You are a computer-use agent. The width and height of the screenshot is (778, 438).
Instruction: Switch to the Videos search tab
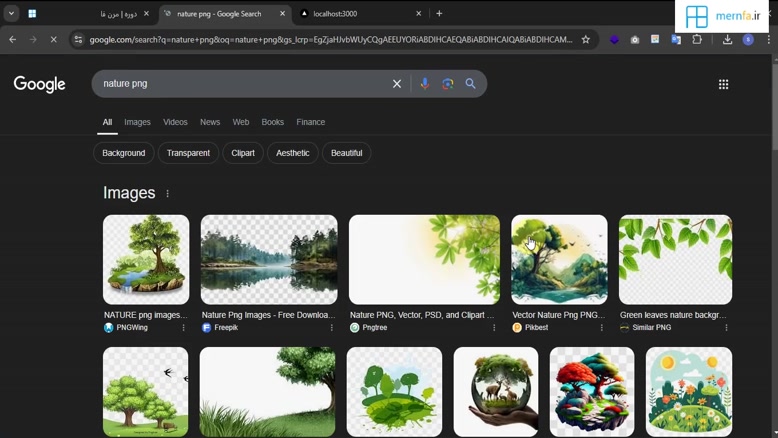(175, 122)
